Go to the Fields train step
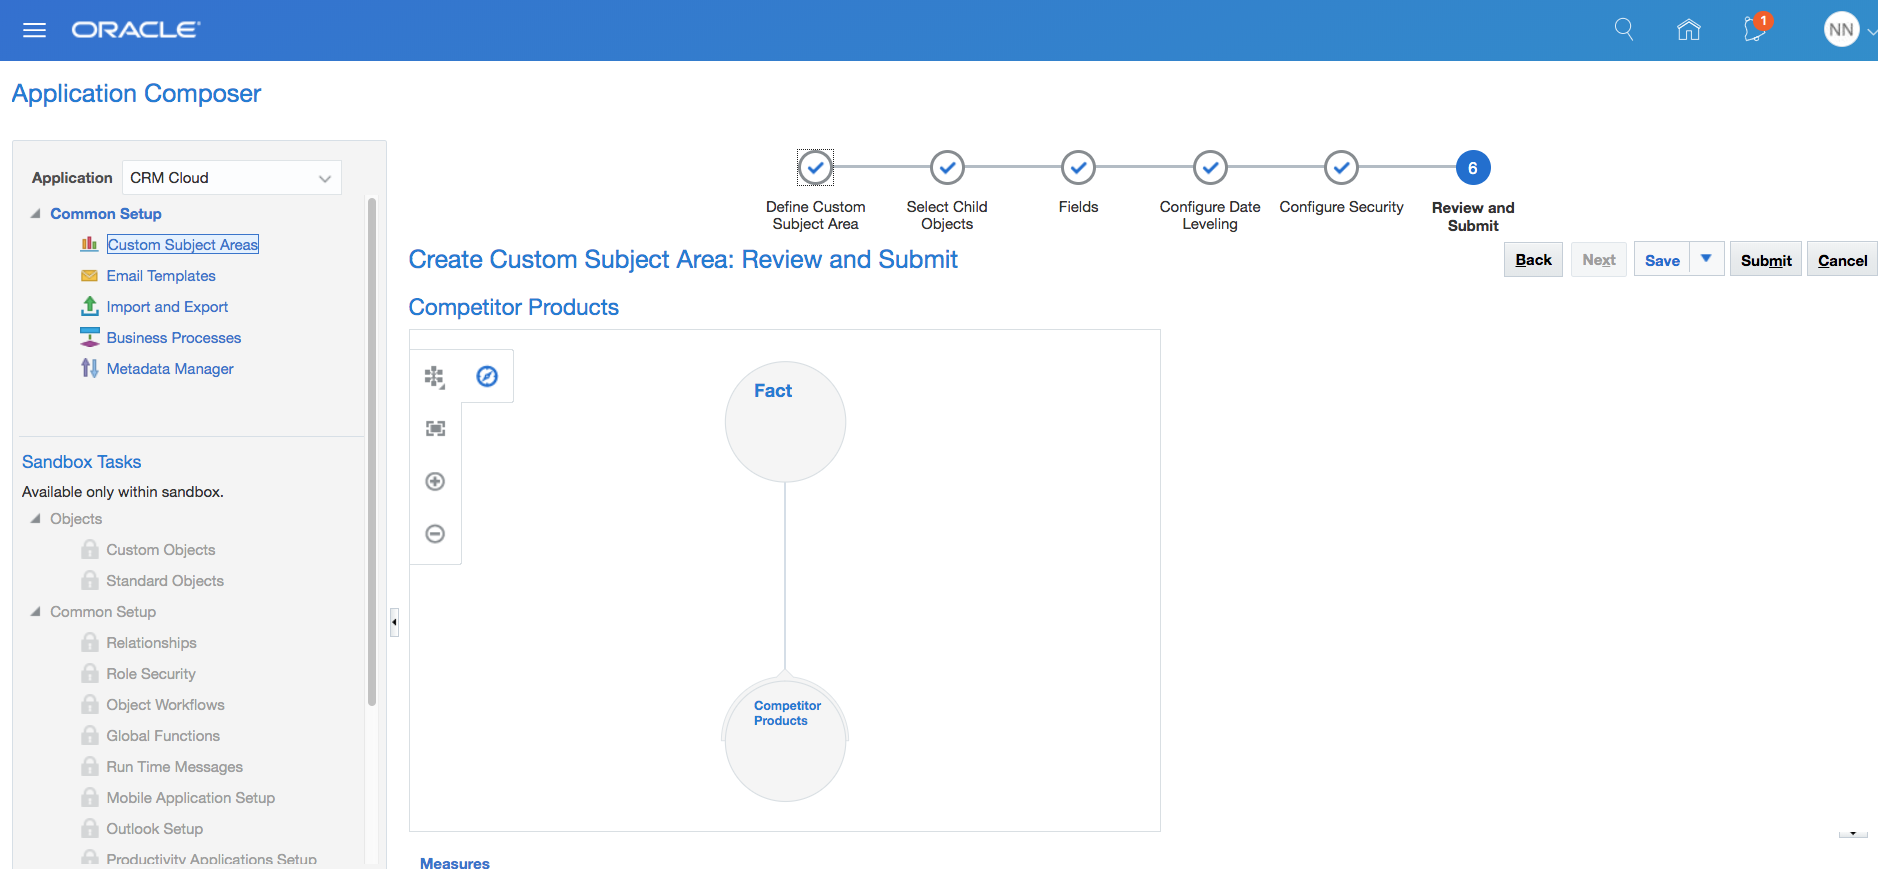The width and height of the screenshot is (1878, 869). [x=1078, y=168]
